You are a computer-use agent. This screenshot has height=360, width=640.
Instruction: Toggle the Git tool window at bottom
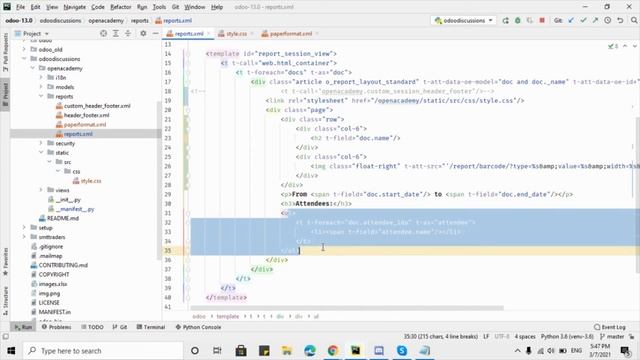pos(120,327)
